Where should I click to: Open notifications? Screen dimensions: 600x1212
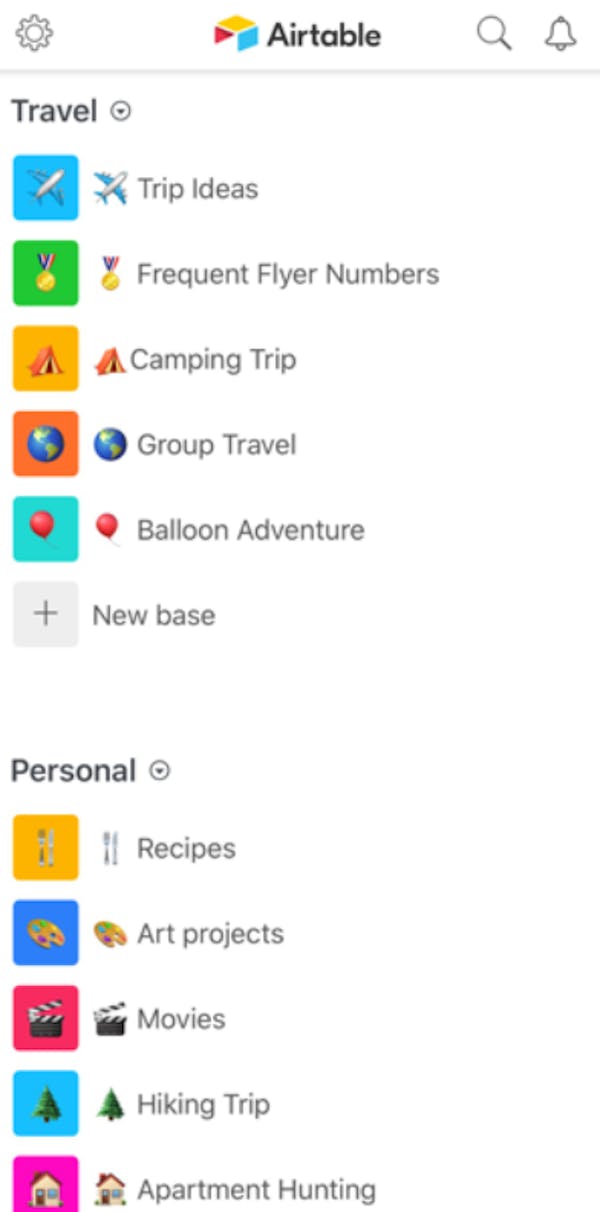coord(559,33)
